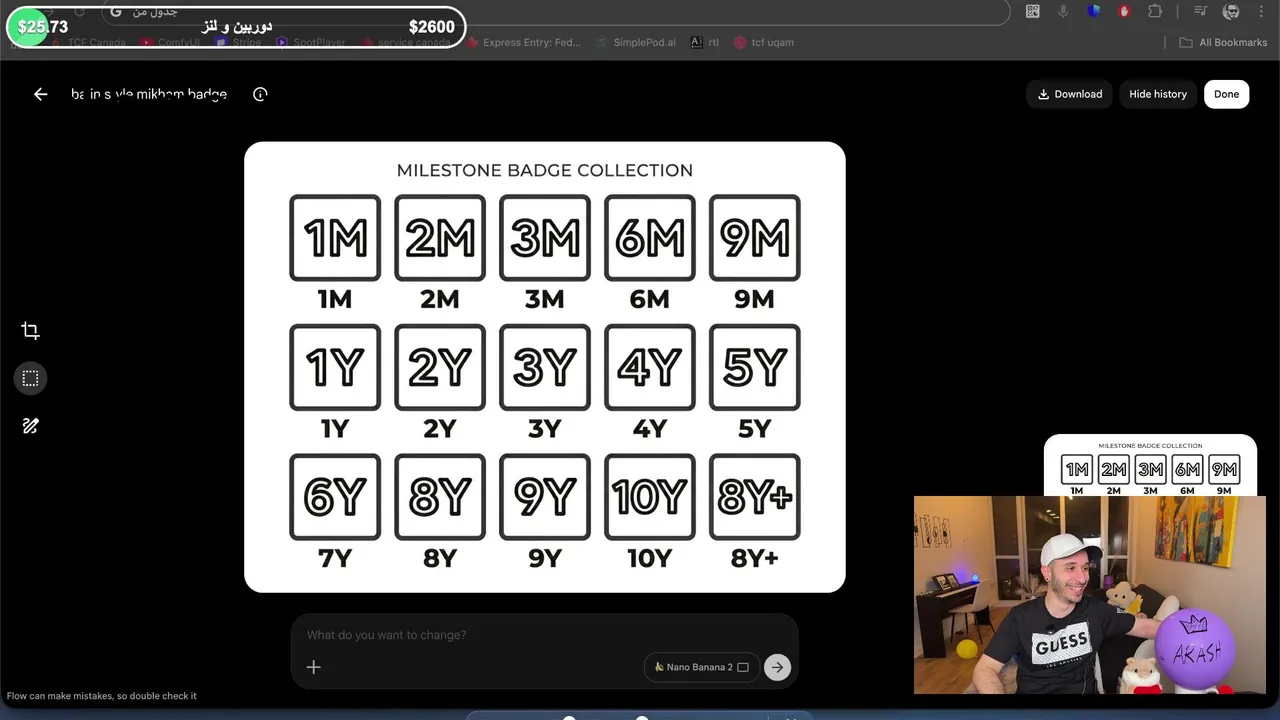
Task: Click the generated Milestone Badge Collection image
Action: (x=545, y=367)
